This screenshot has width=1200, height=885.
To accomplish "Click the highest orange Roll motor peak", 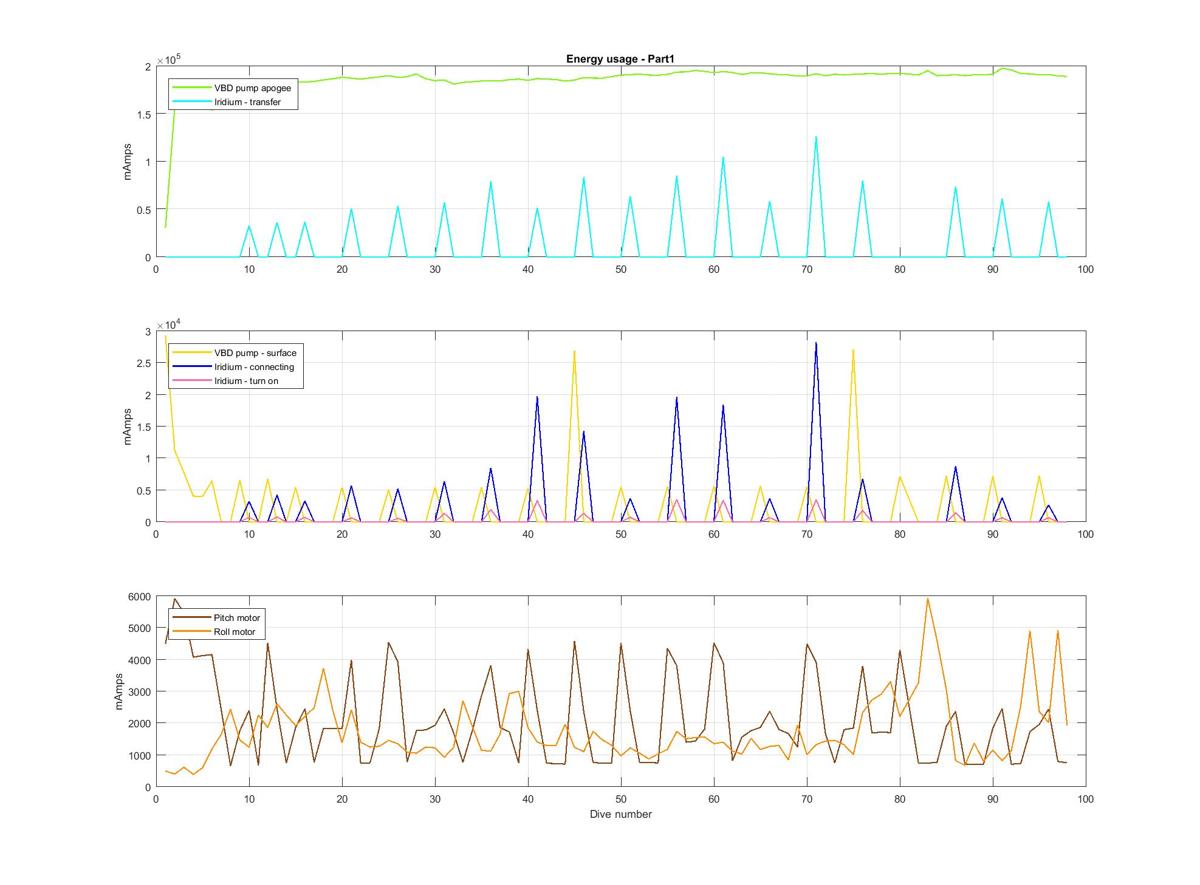I will (927, 599).
